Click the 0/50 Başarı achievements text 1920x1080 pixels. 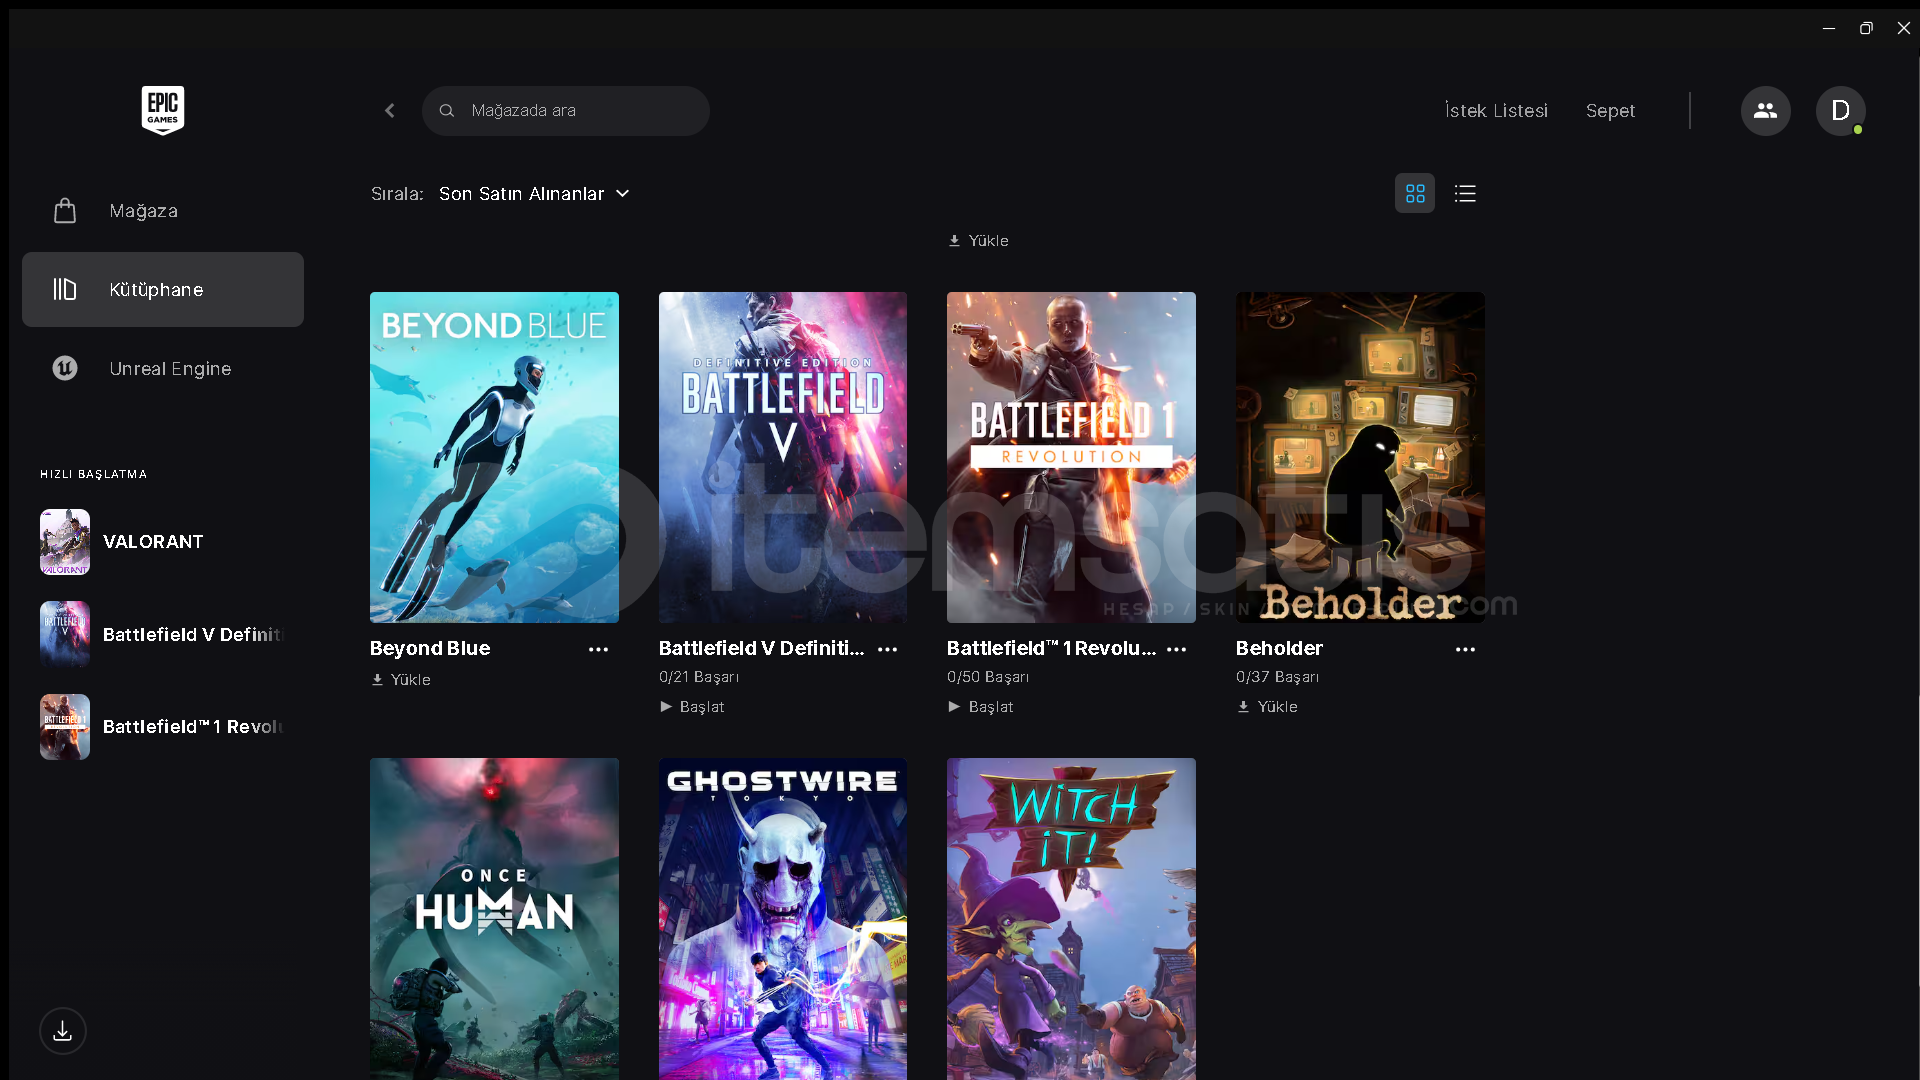[988, 677]
